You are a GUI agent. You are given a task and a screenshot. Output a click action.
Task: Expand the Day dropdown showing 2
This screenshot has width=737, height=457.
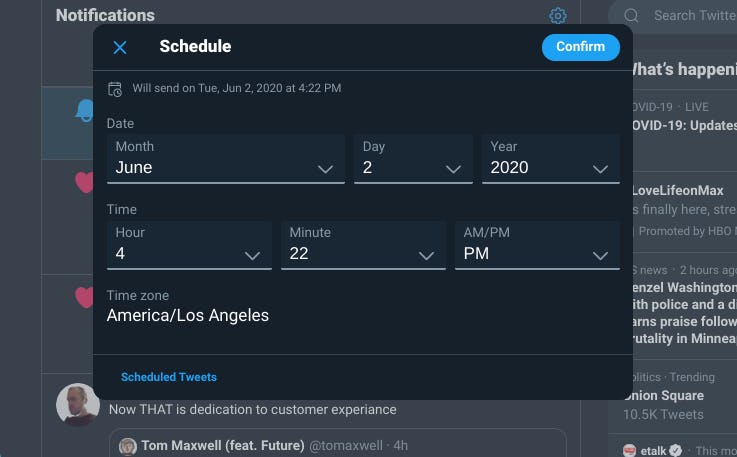click(x=413, y=159)
